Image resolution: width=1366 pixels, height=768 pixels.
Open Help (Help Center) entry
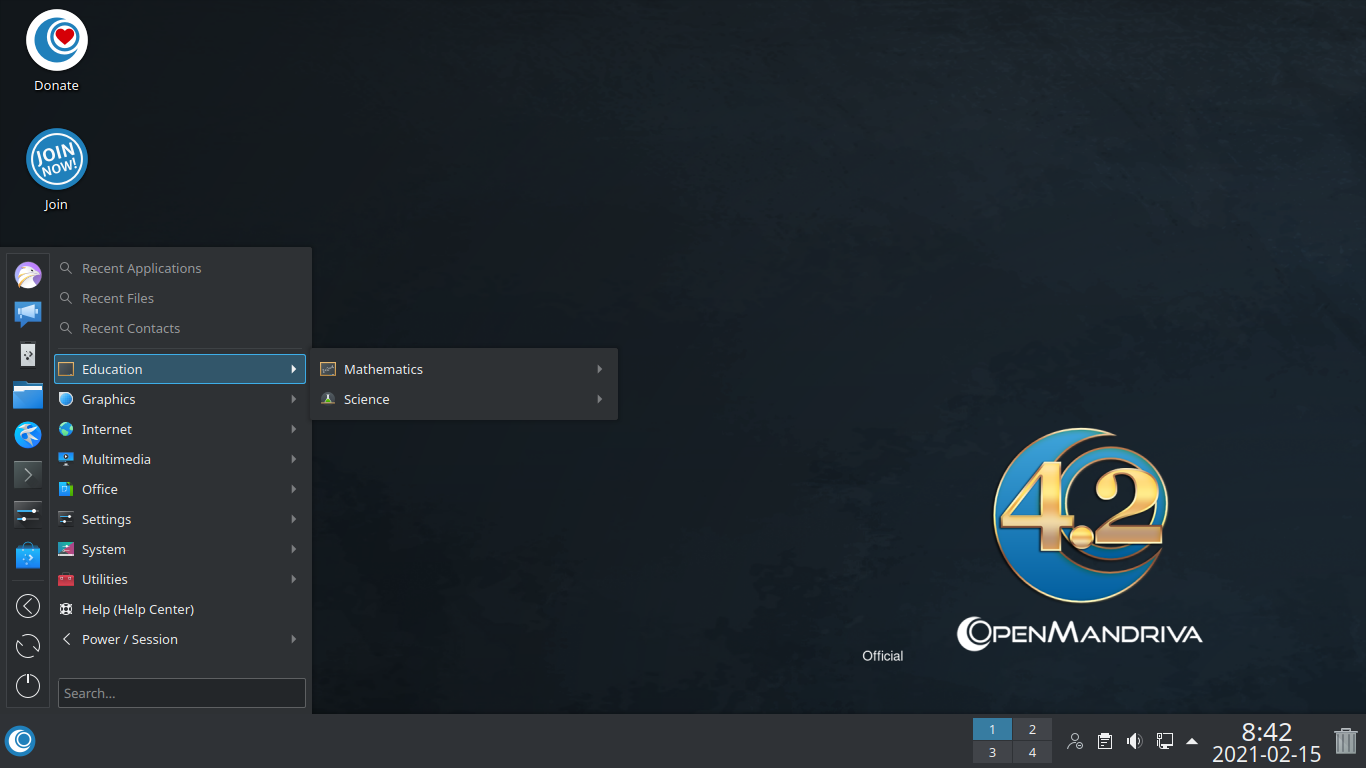180,609
